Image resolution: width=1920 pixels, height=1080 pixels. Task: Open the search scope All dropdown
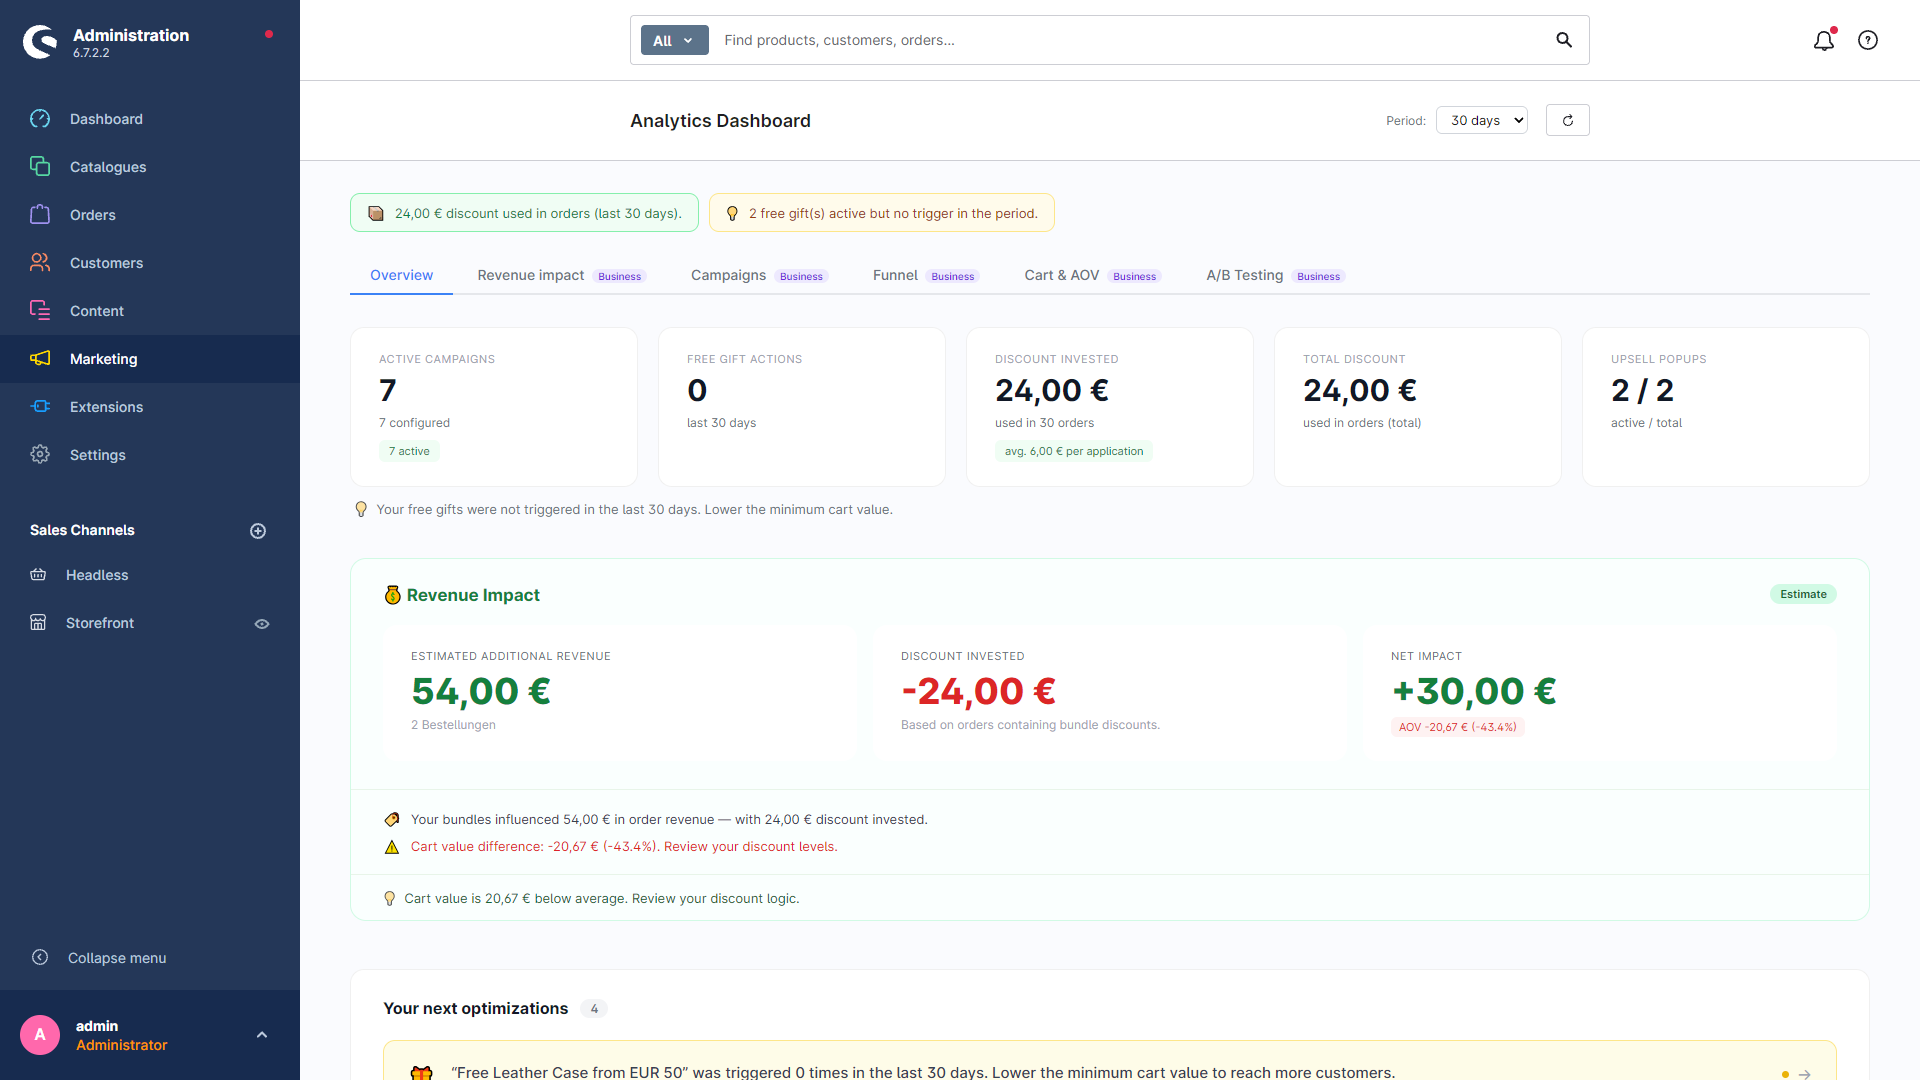[x=675, y=40]
